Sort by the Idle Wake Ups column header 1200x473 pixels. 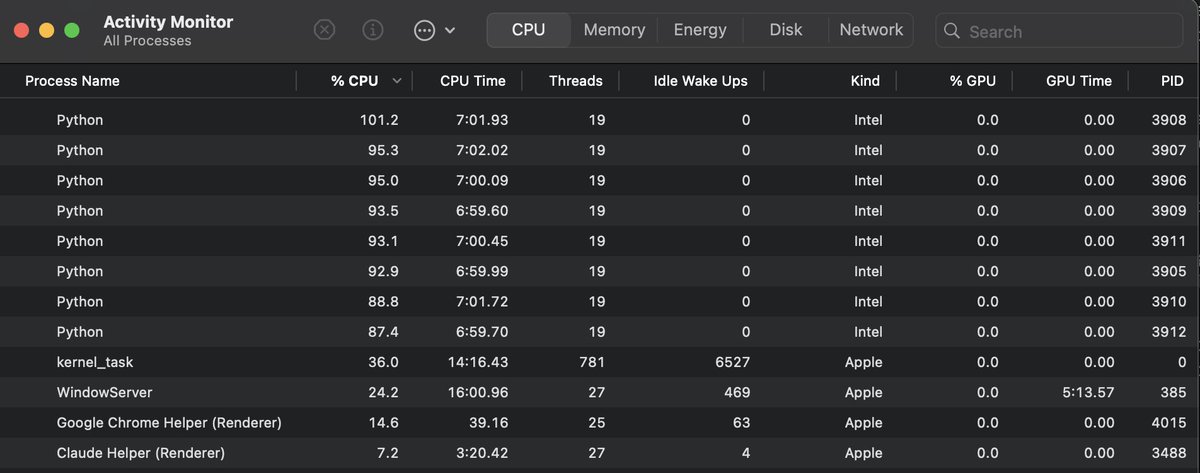click(x=700, y=81)
